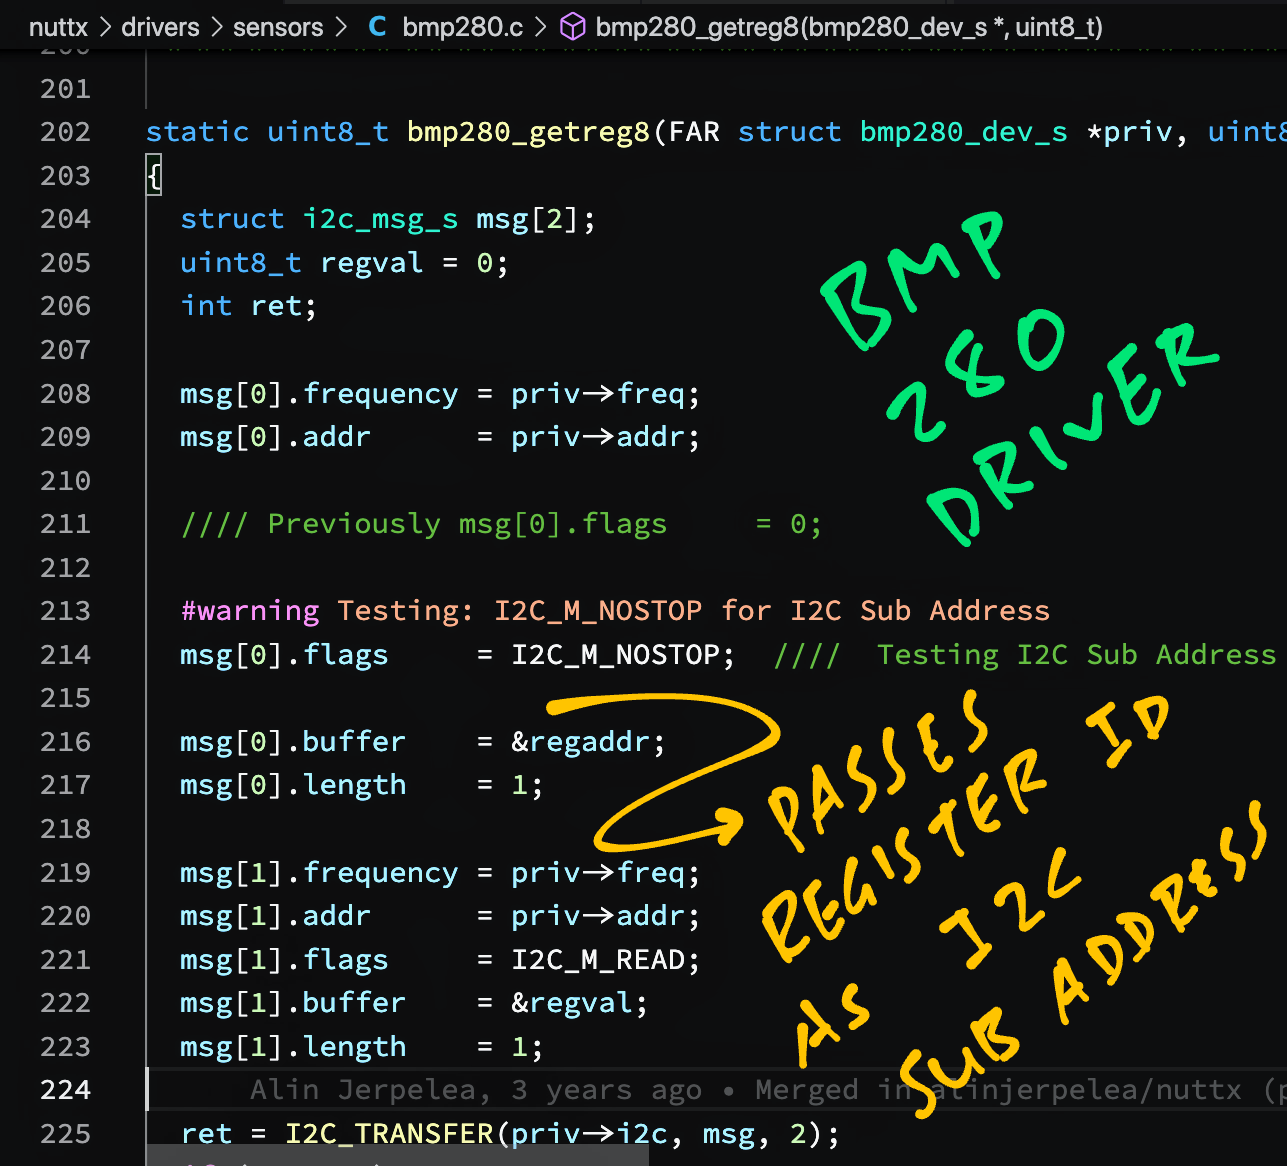The width and height of the screenshot is (1287, 1166).
Task: Click line number 224 in the gutter
Action: [65, 1089]
